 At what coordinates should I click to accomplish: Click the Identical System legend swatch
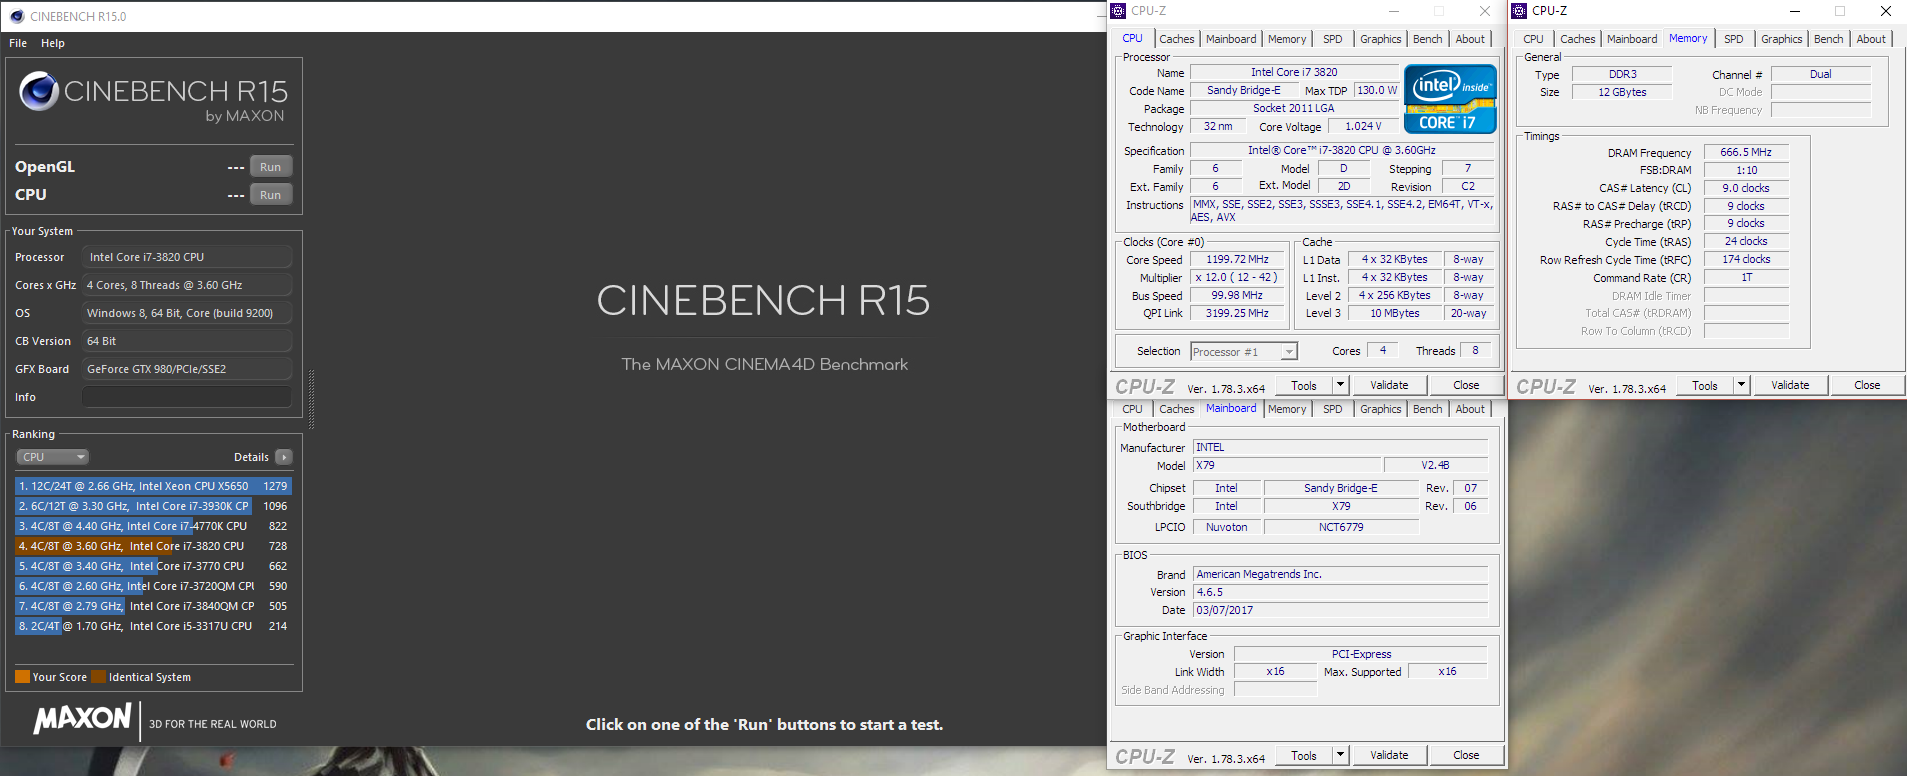pyautogui.click(x=98, y=677)
